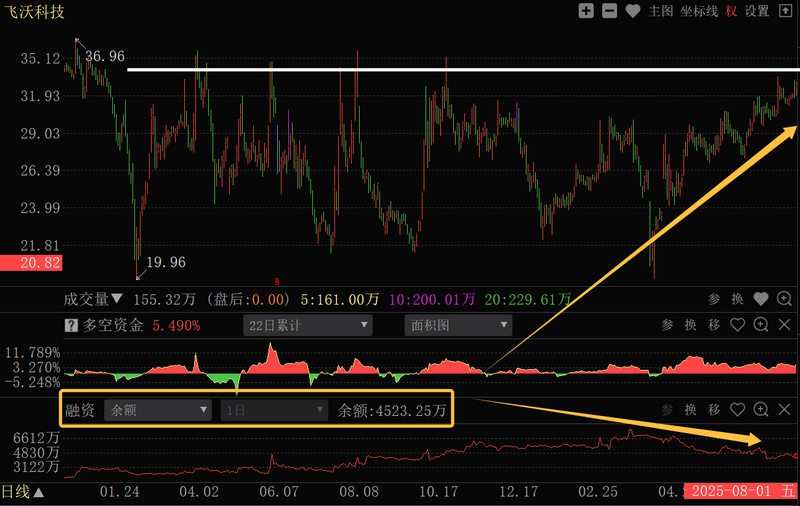Click the 设置 settings button
Viewport: 800px width, 506px height.
point(757,11)
